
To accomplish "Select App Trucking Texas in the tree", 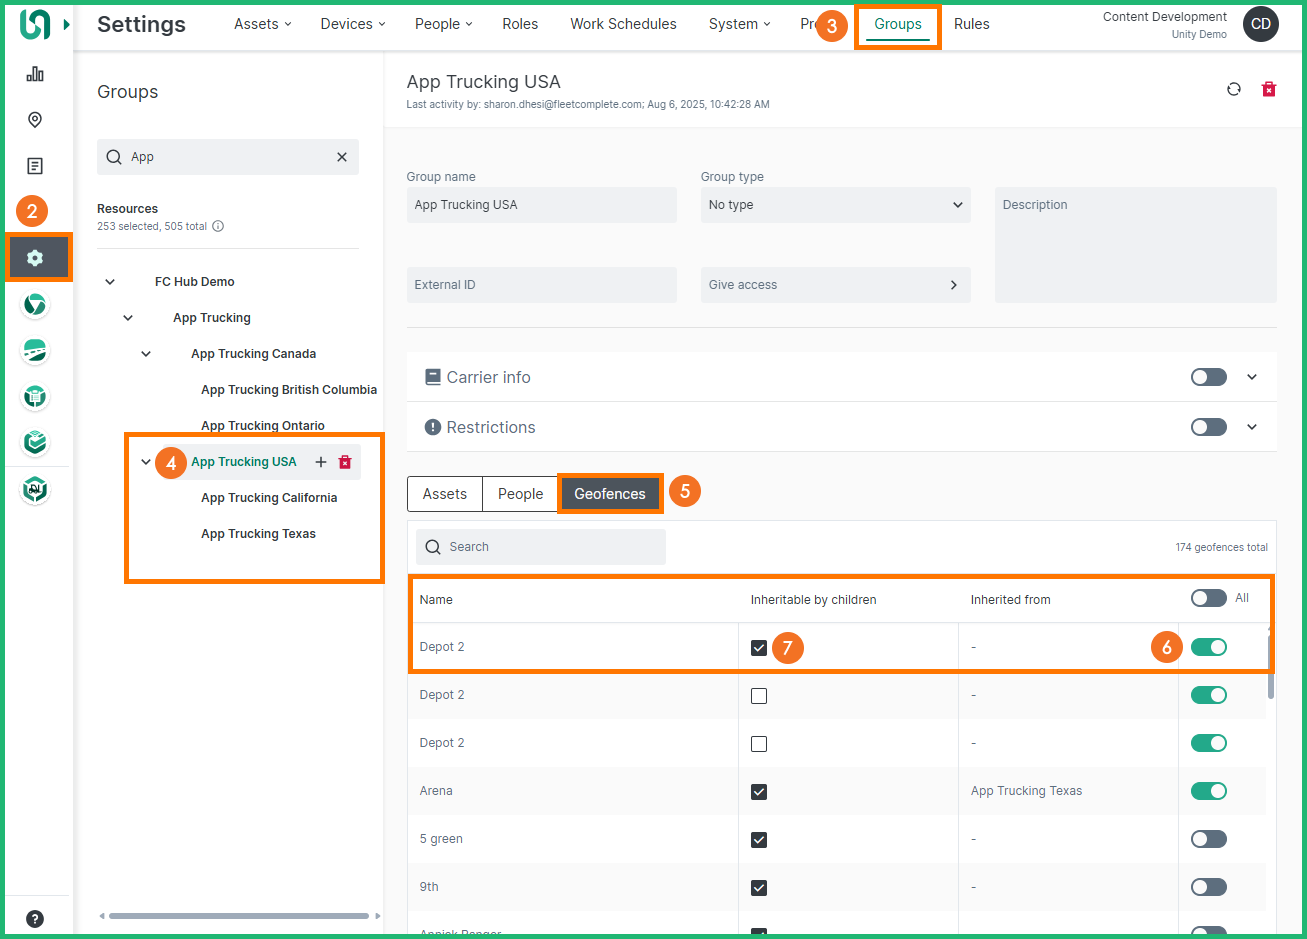I will point(258,534).
